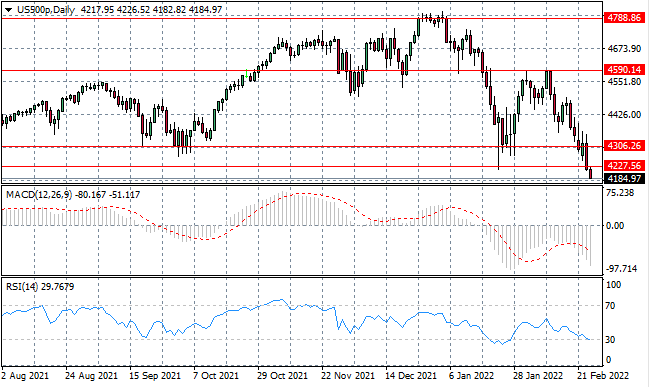Select the 4788.86 resistance level label
649x387 pixels.
click(624, 18)
